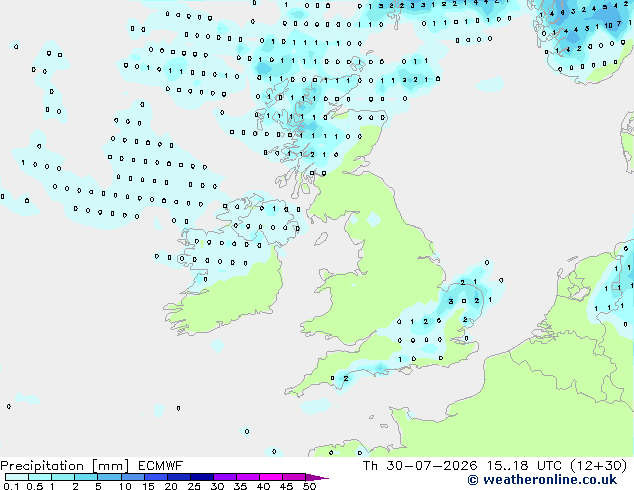This screenshot has width=634, height=490.
Task: Click the 'Th 30-07-2026' date text
Action: pos(420,466)
